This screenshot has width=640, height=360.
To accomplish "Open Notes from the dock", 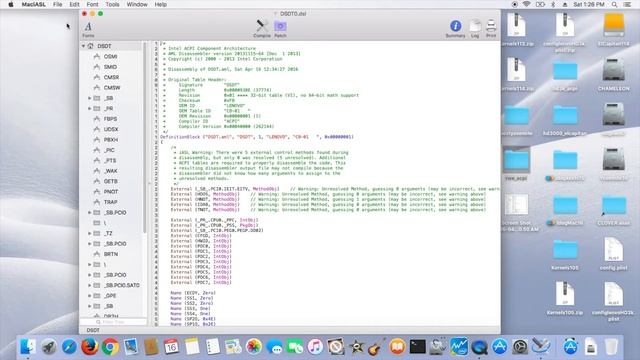I will (192, 347).
